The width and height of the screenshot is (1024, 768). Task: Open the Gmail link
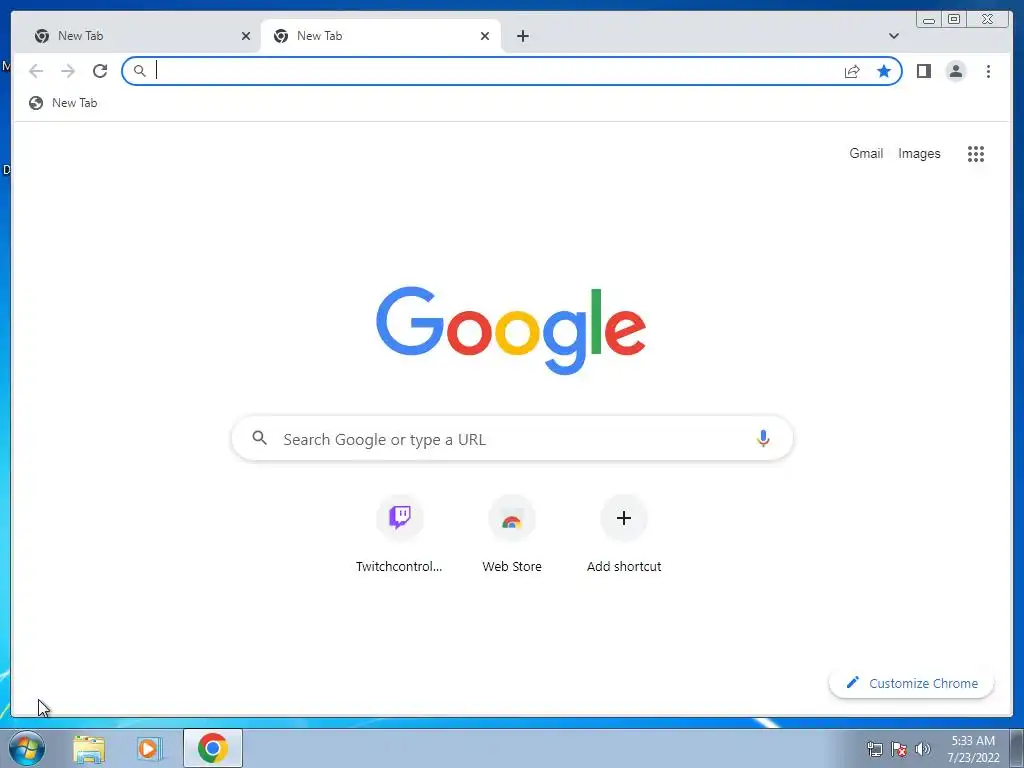coord(866,153)
